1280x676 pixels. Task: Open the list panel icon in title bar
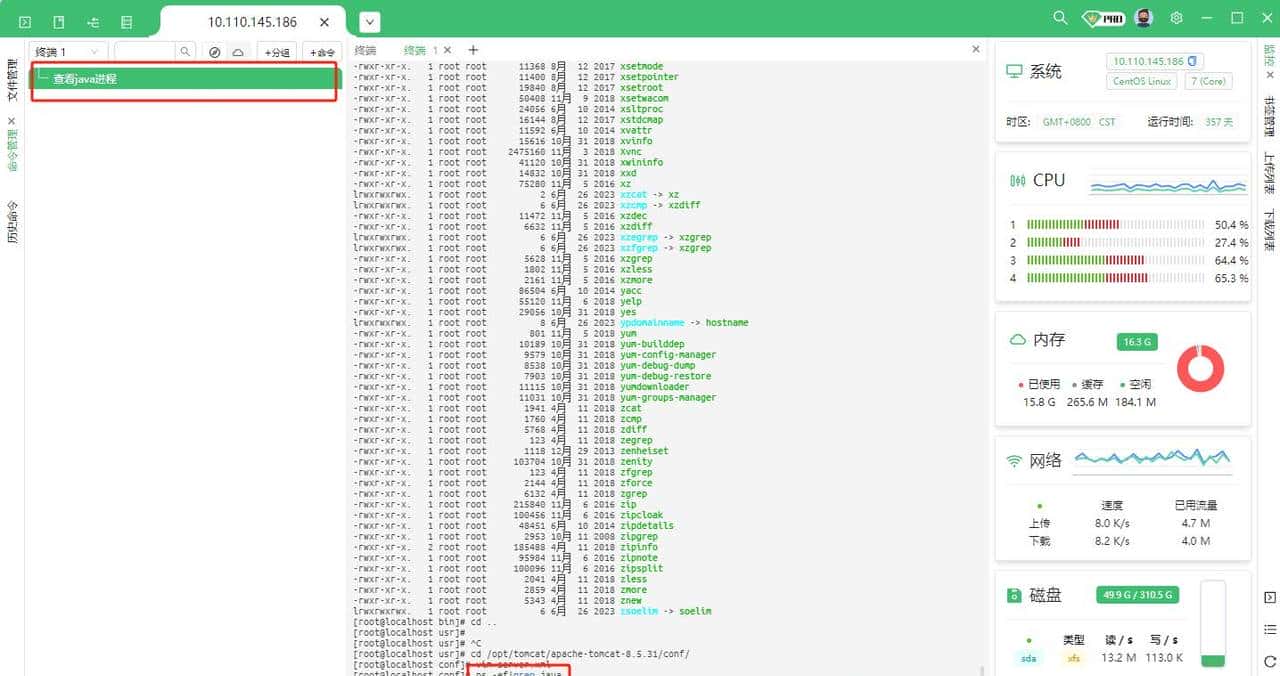pyautogui.click(x=126, y=21)
